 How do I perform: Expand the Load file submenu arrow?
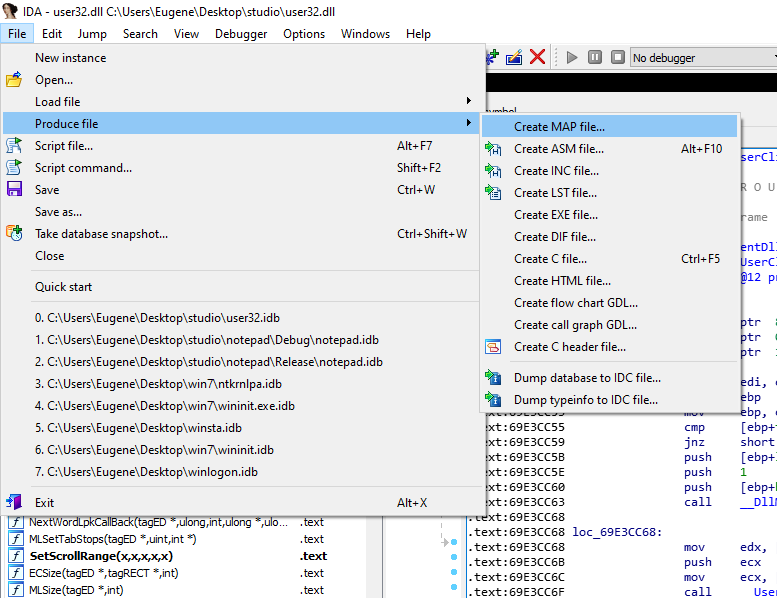pyautogui.click(x=468, y=101)
